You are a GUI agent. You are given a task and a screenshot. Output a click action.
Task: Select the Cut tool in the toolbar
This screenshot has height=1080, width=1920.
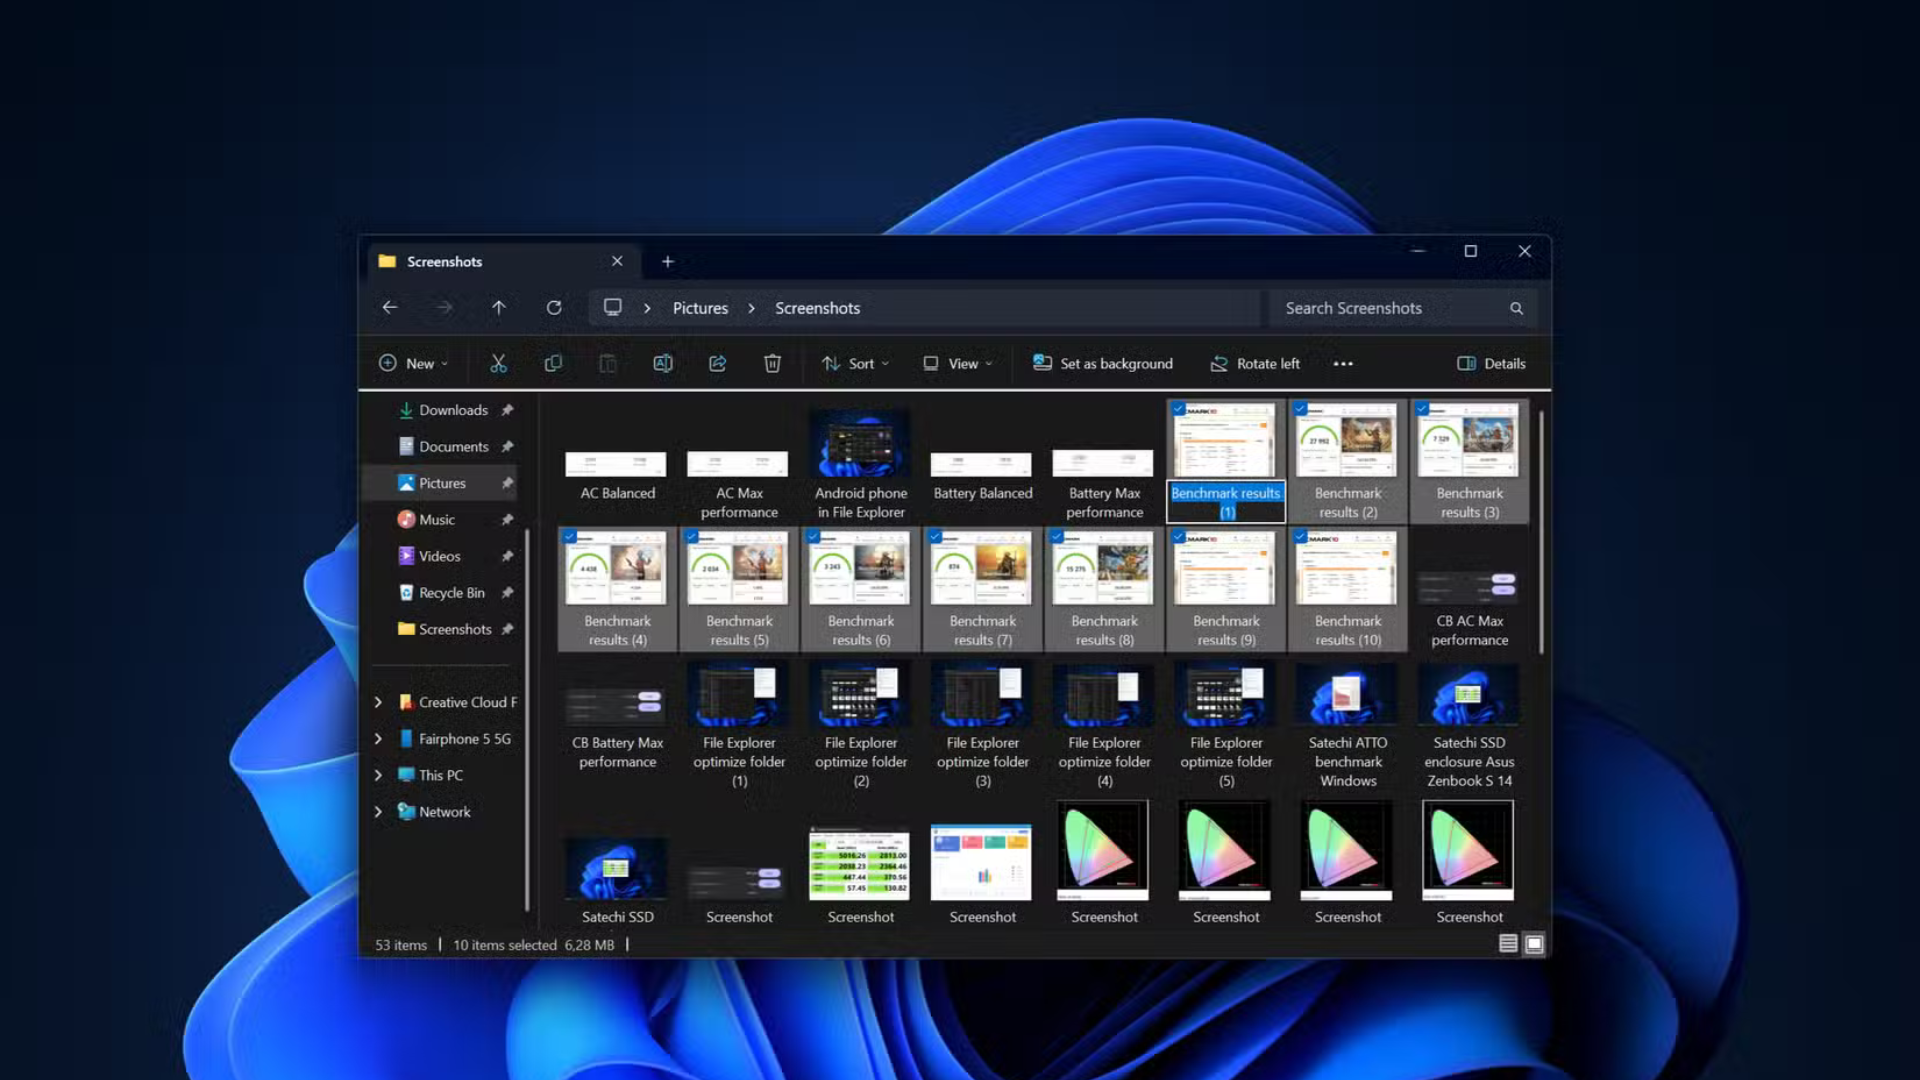pos(499,363)
